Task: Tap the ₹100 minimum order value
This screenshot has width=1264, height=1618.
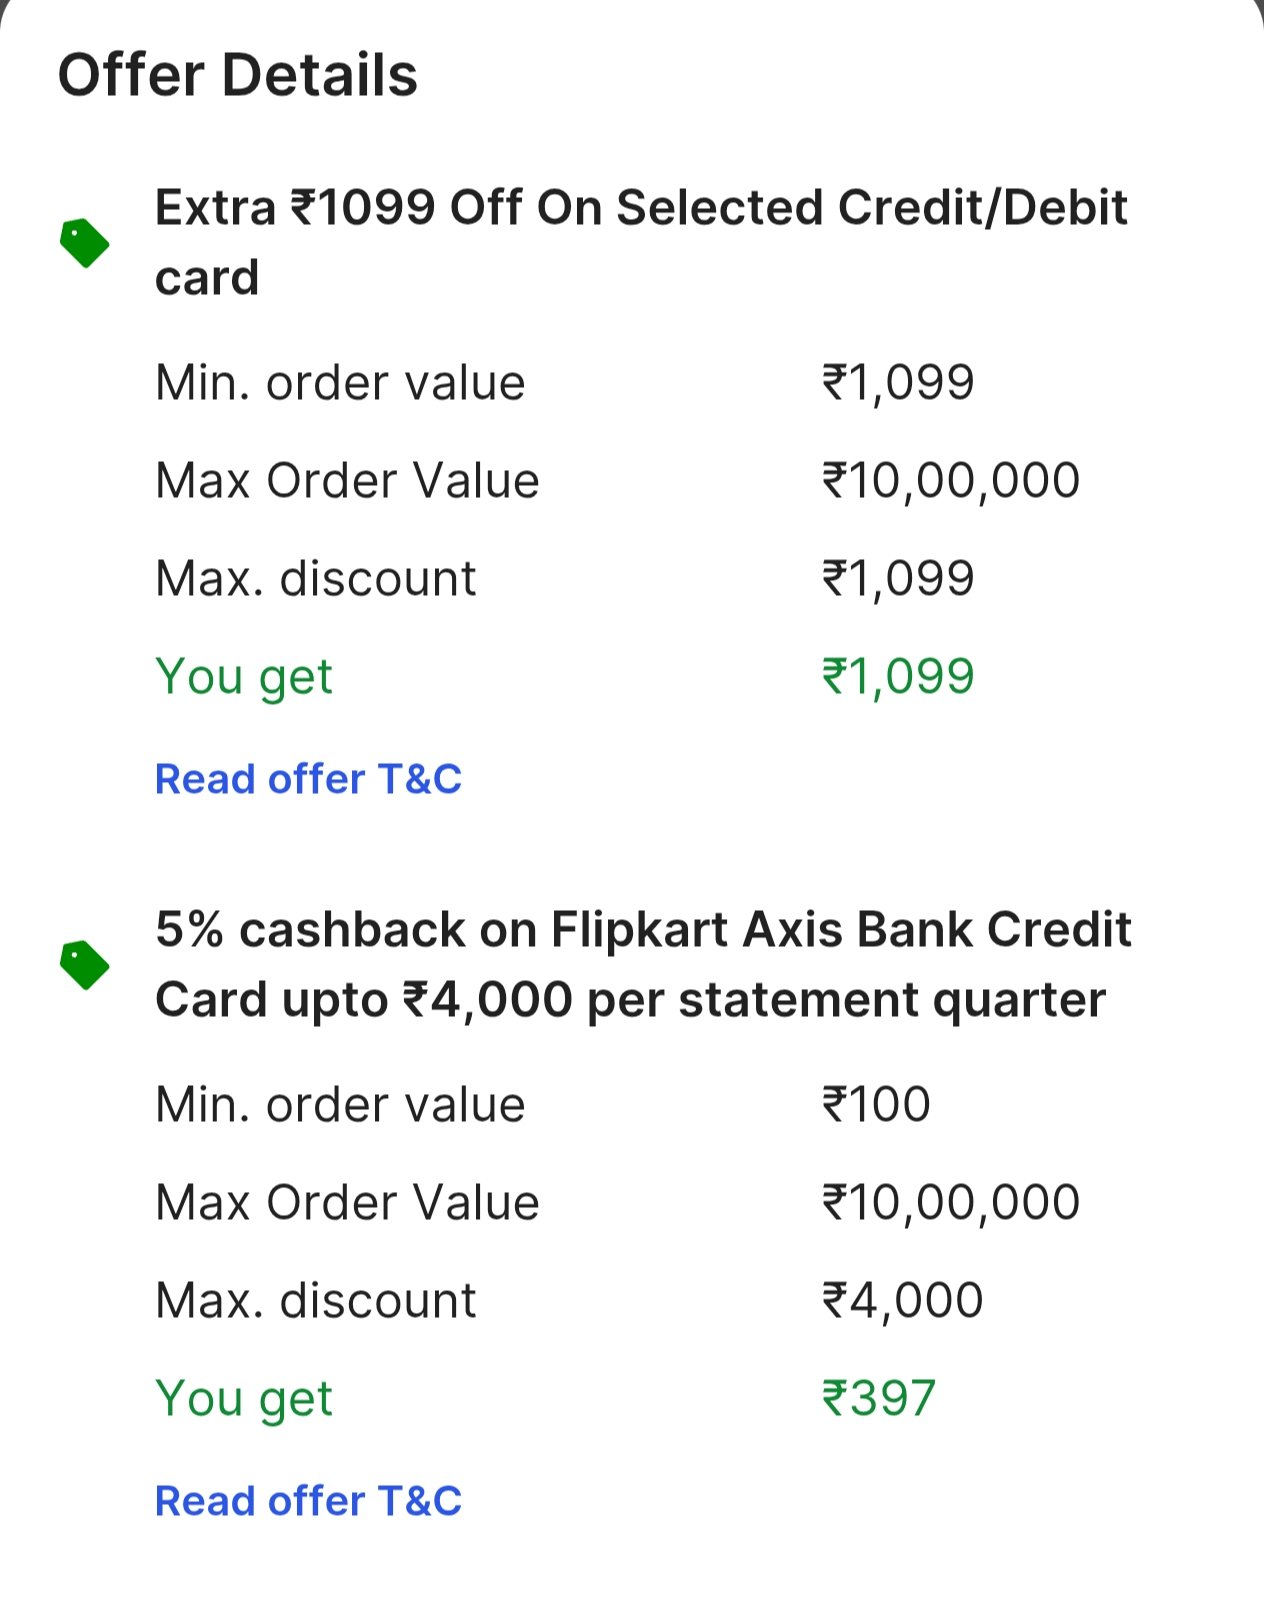Action: [876, 1105]
